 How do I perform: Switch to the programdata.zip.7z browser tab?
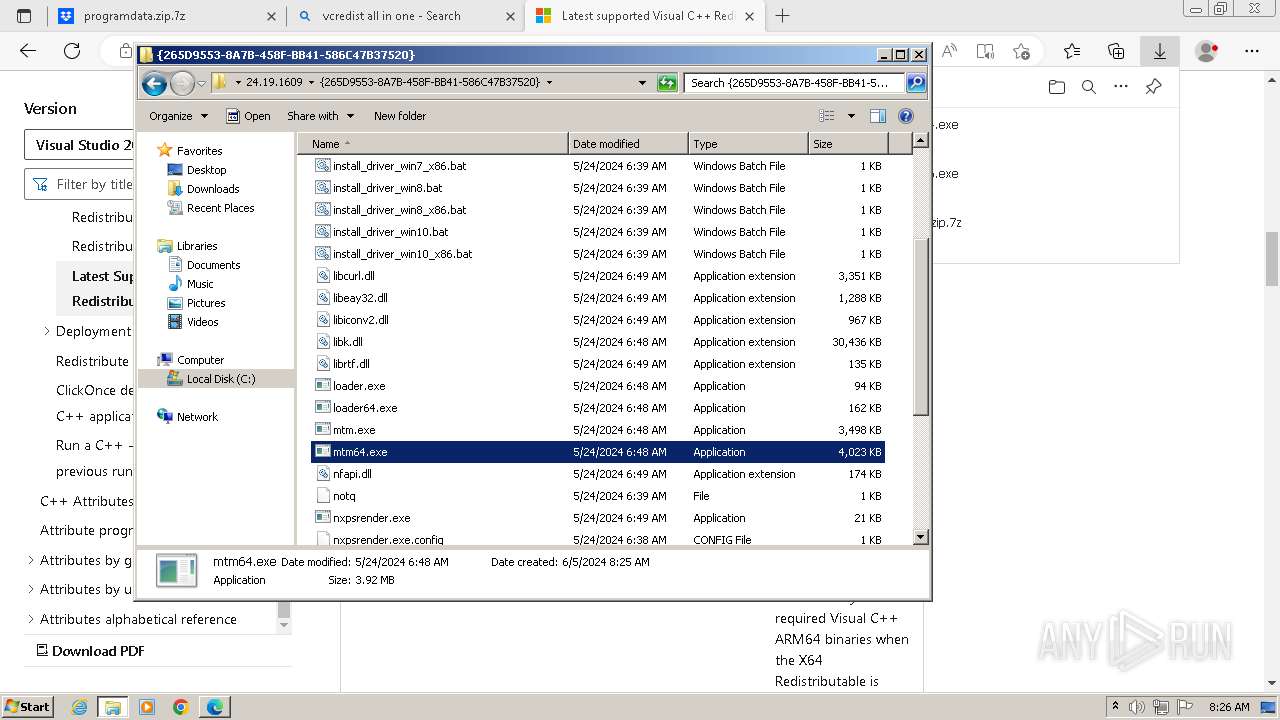(166, 16)
